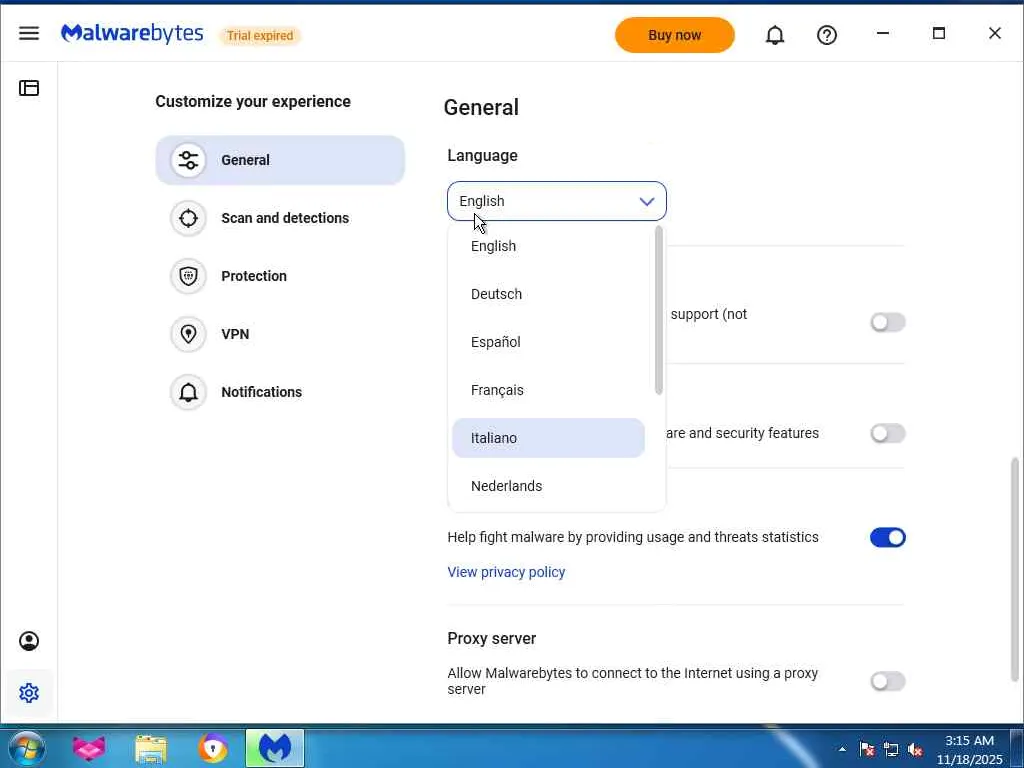The image size is (1024, 768).
Task: Switch to Notifications settings
Action: tap(280, 392)
